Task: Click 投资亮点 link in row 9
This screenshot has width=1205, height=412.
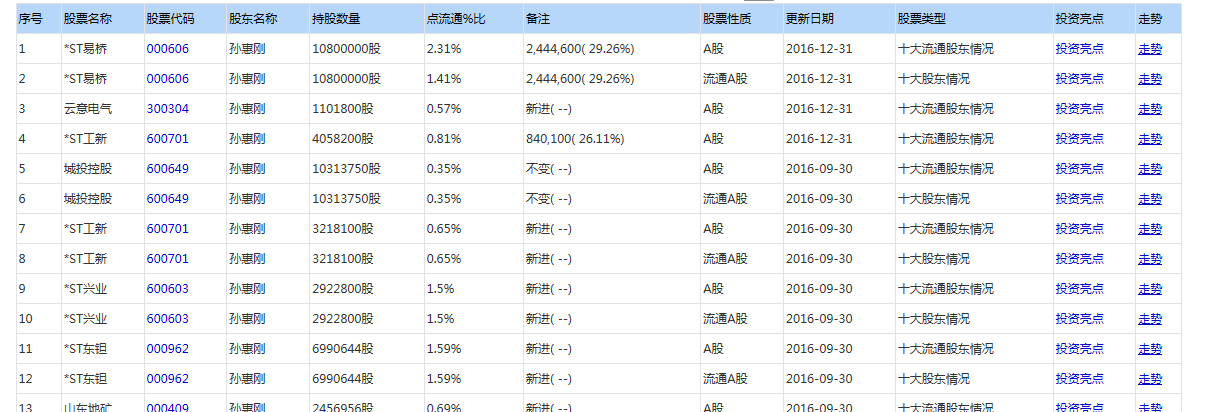Action: coord(1079,288)
